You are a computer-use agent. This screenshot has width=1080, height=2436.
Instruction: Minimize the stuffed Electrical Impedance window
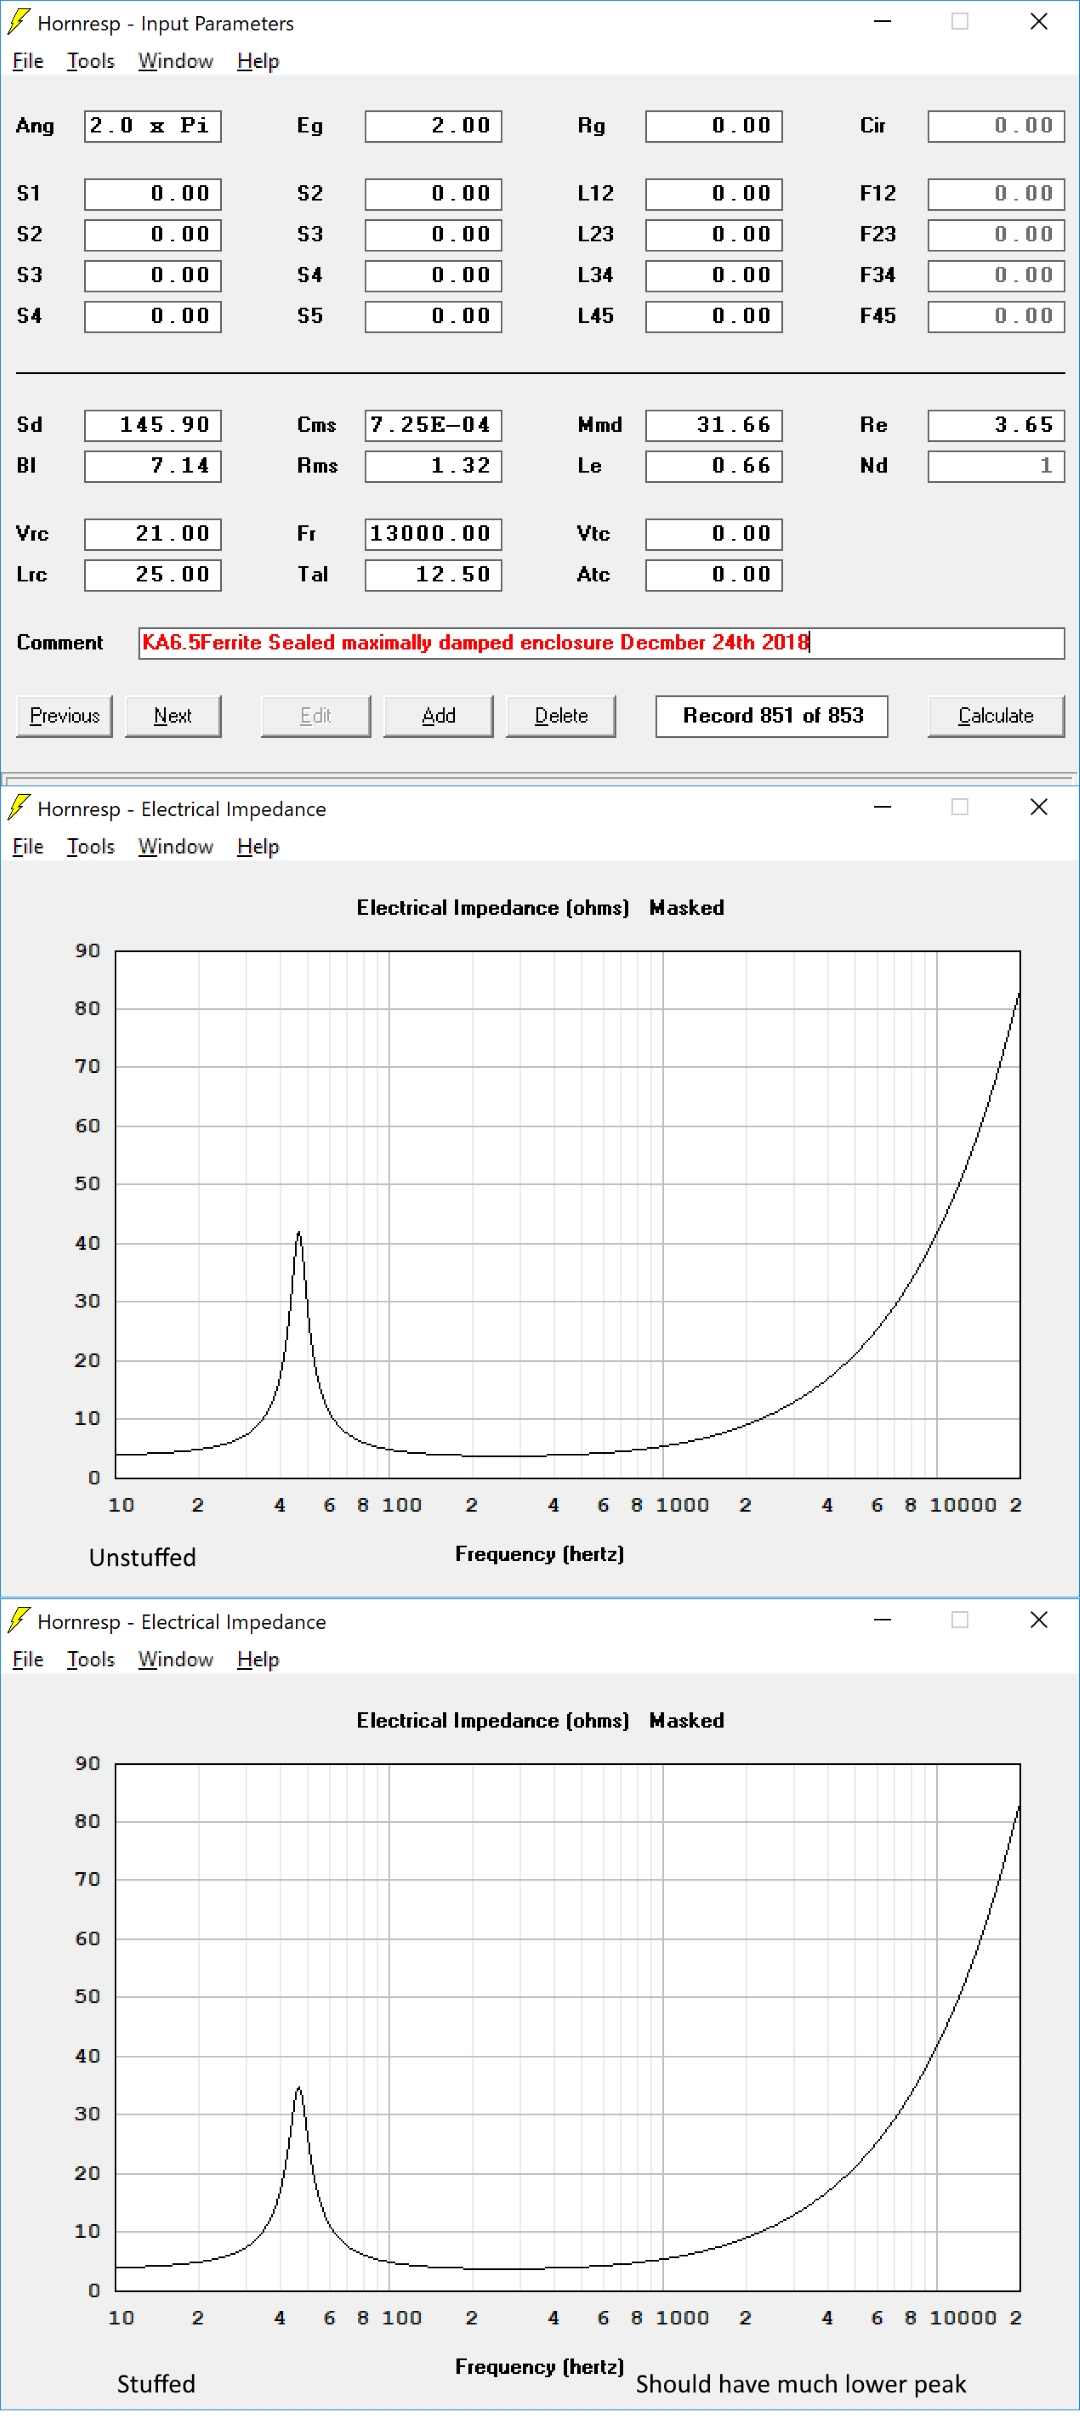(x=882, y=1620)
